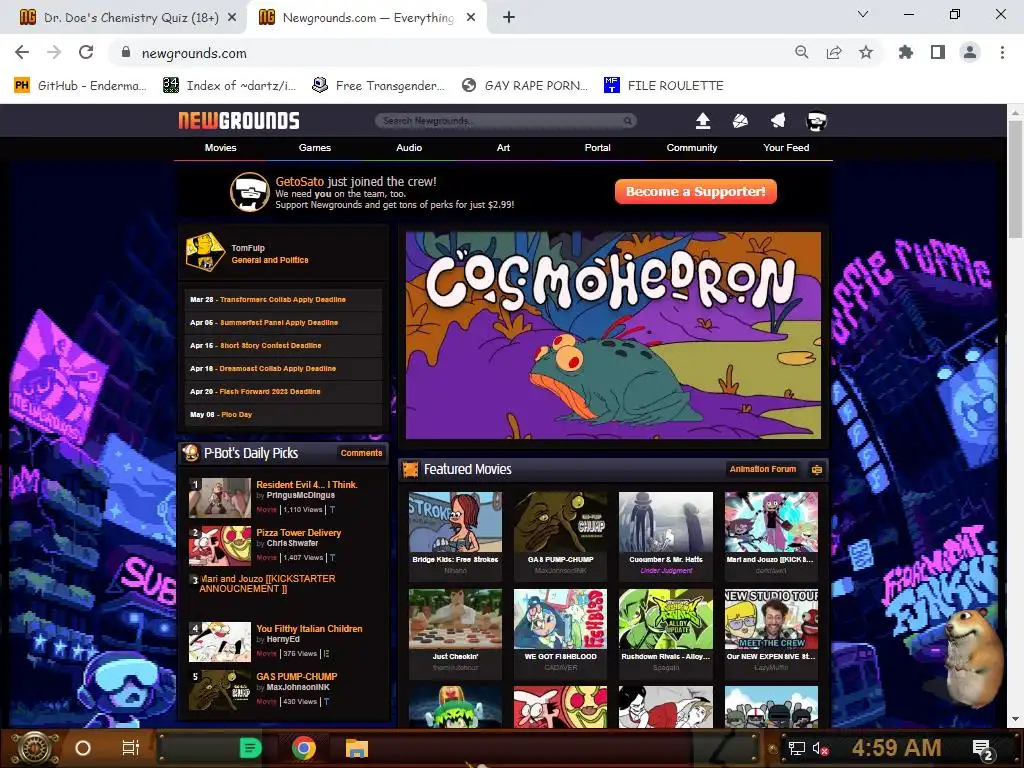The height and width of the screenshot is (768, 1024).
Task: Click the Comments button on Daily Picks
Action: point(361,453)
